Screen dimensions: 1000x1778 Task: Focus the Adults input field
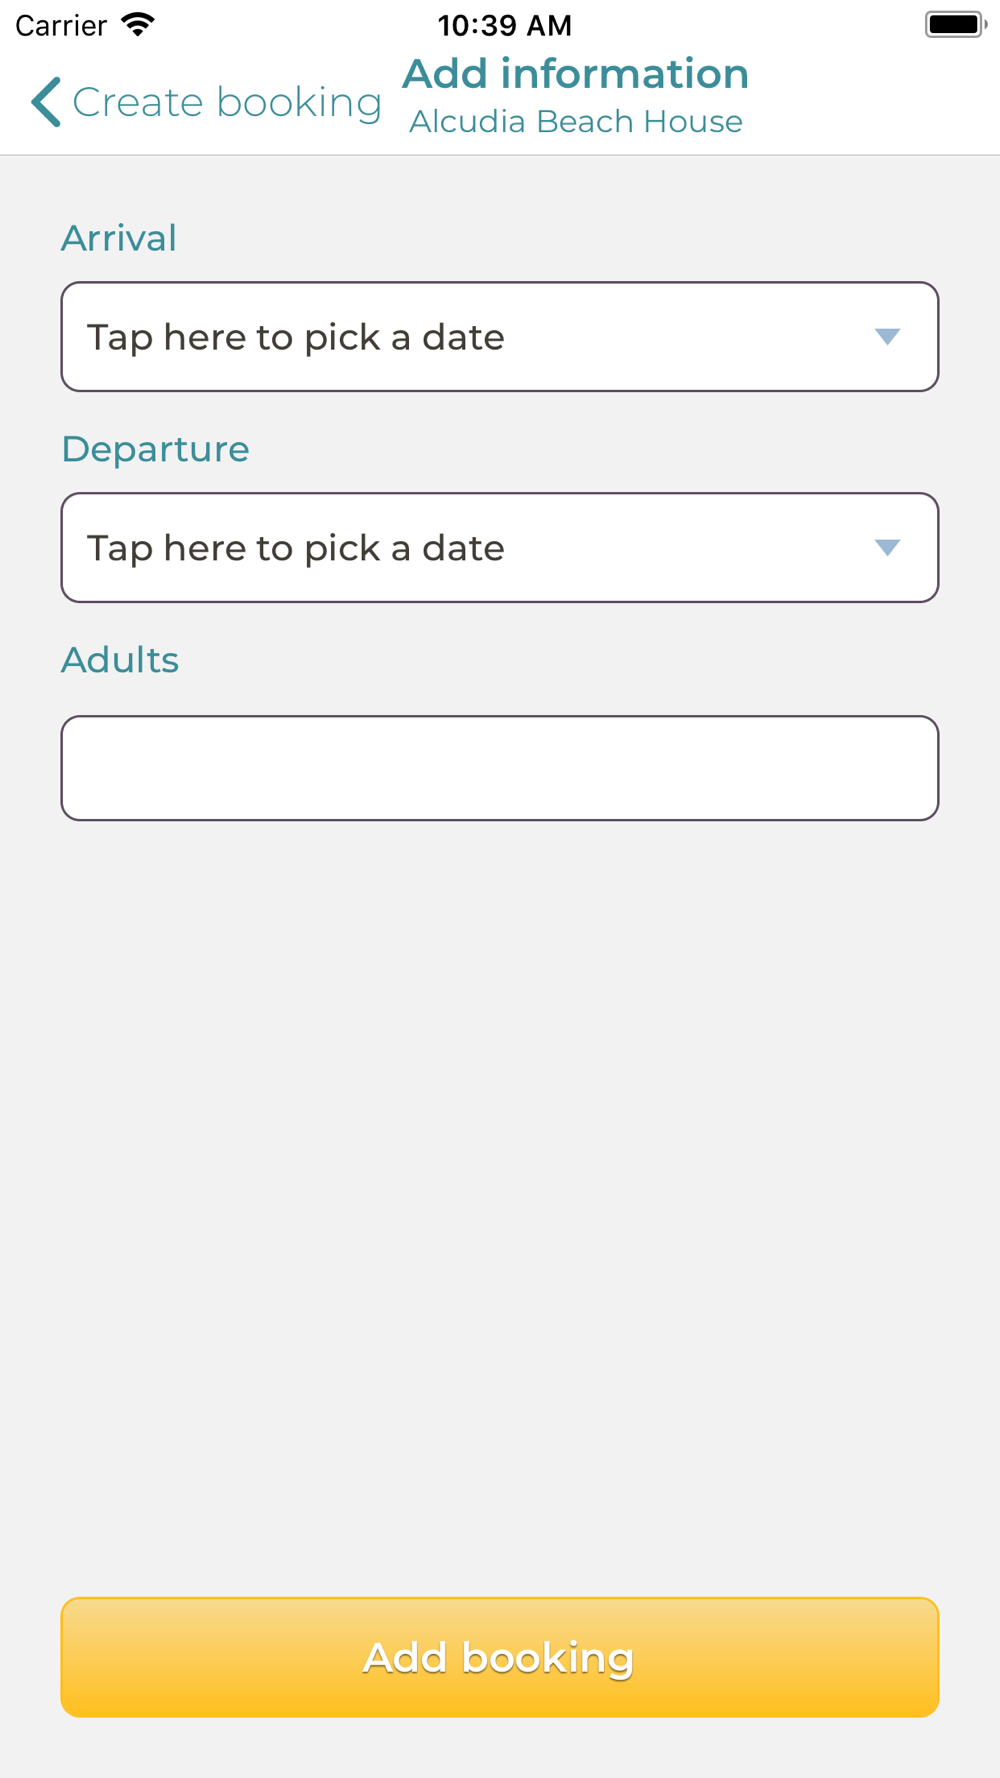coord(500,768)
